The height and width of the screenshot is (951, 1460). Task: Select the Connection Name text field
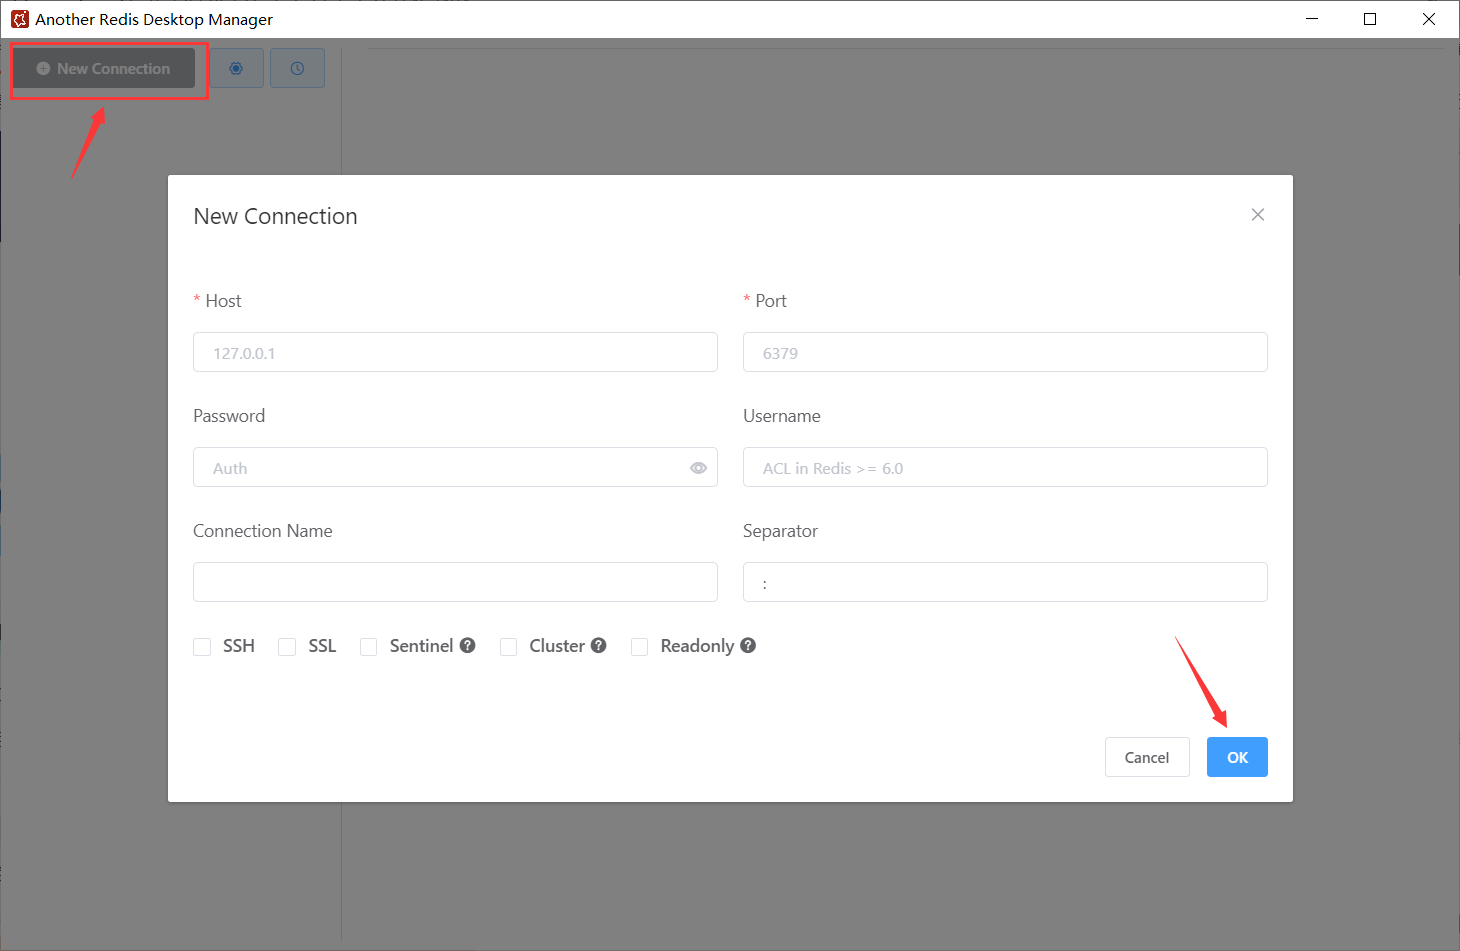pos(455,582)
